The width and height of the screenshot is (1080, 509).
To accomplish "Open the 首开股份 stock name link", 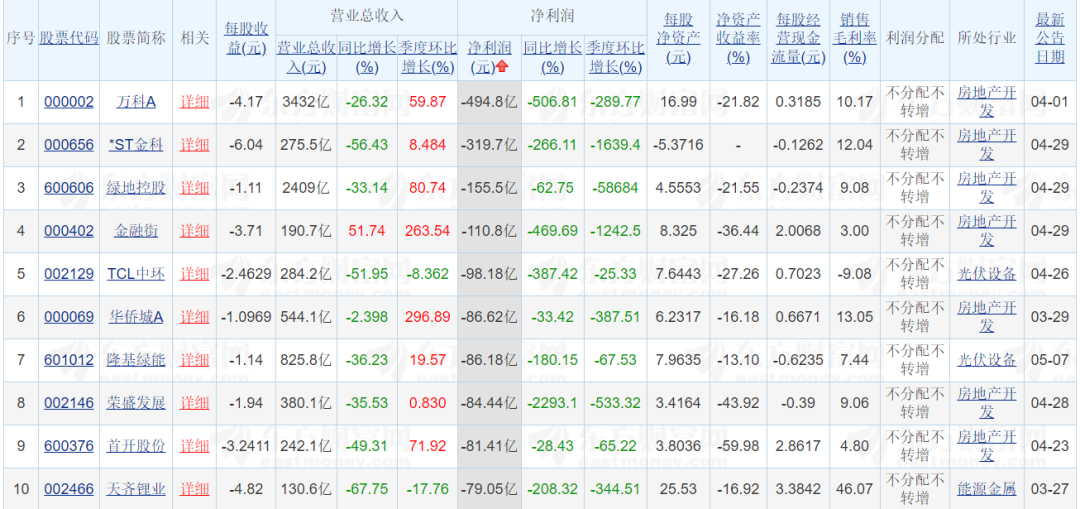I will point(136,446).
